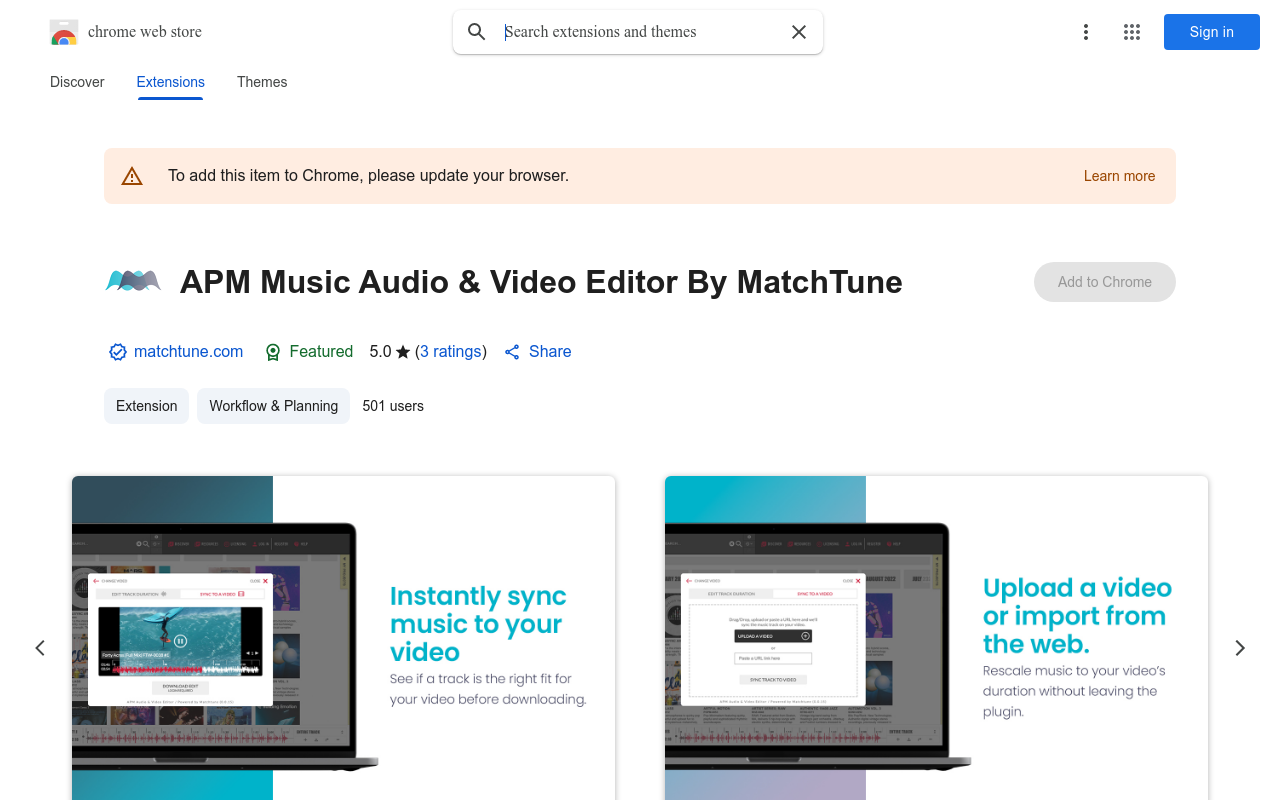Click the Featured badge icon

(x=273, y=352)
